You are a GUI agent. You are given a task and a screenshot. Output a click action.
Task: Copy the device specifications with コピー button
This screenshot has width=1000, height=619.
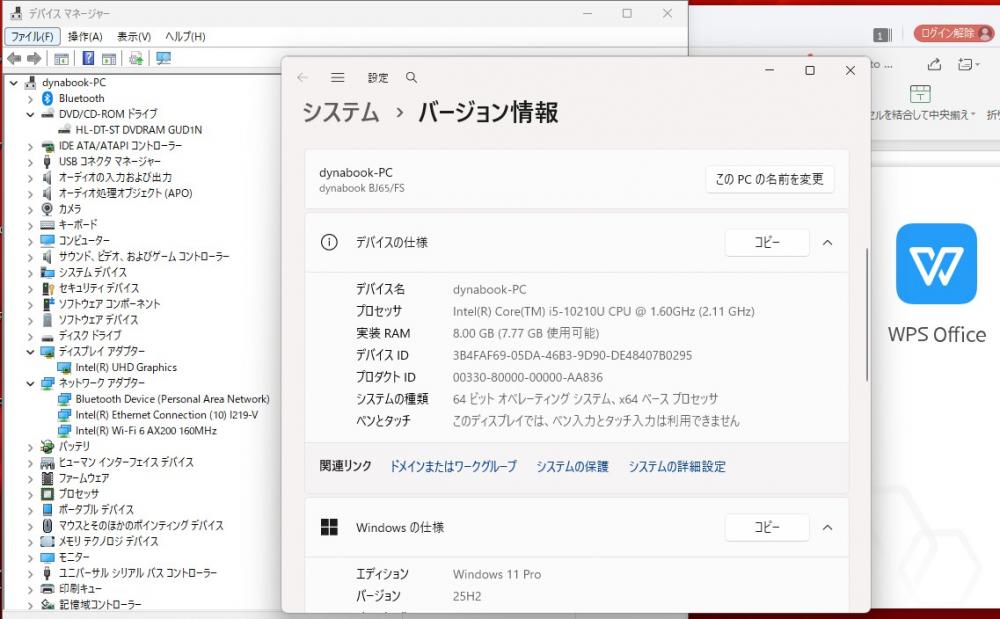(766, 242)
